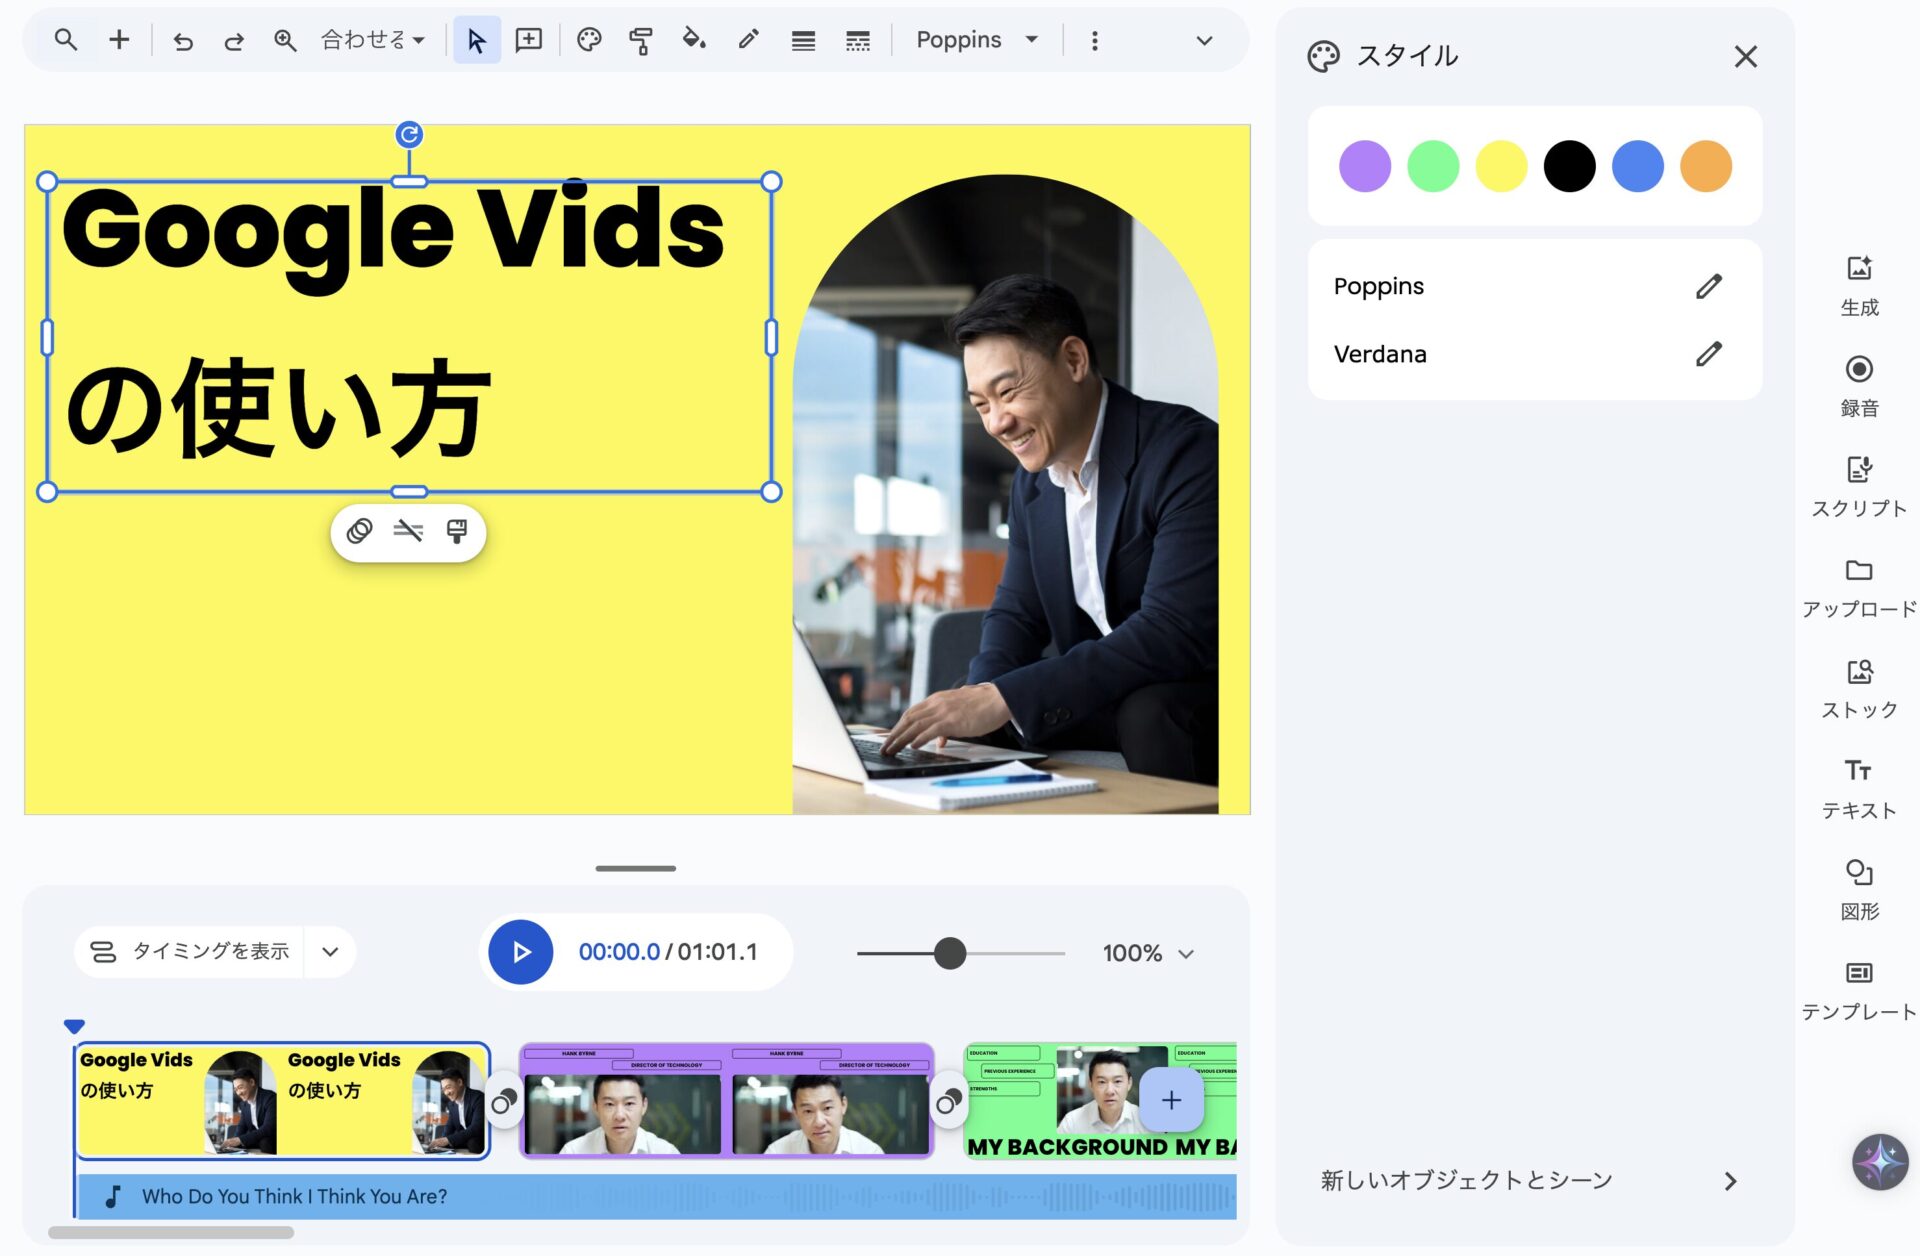
Task: Click the border color pencil icon
Action: [x=748, y=40]
